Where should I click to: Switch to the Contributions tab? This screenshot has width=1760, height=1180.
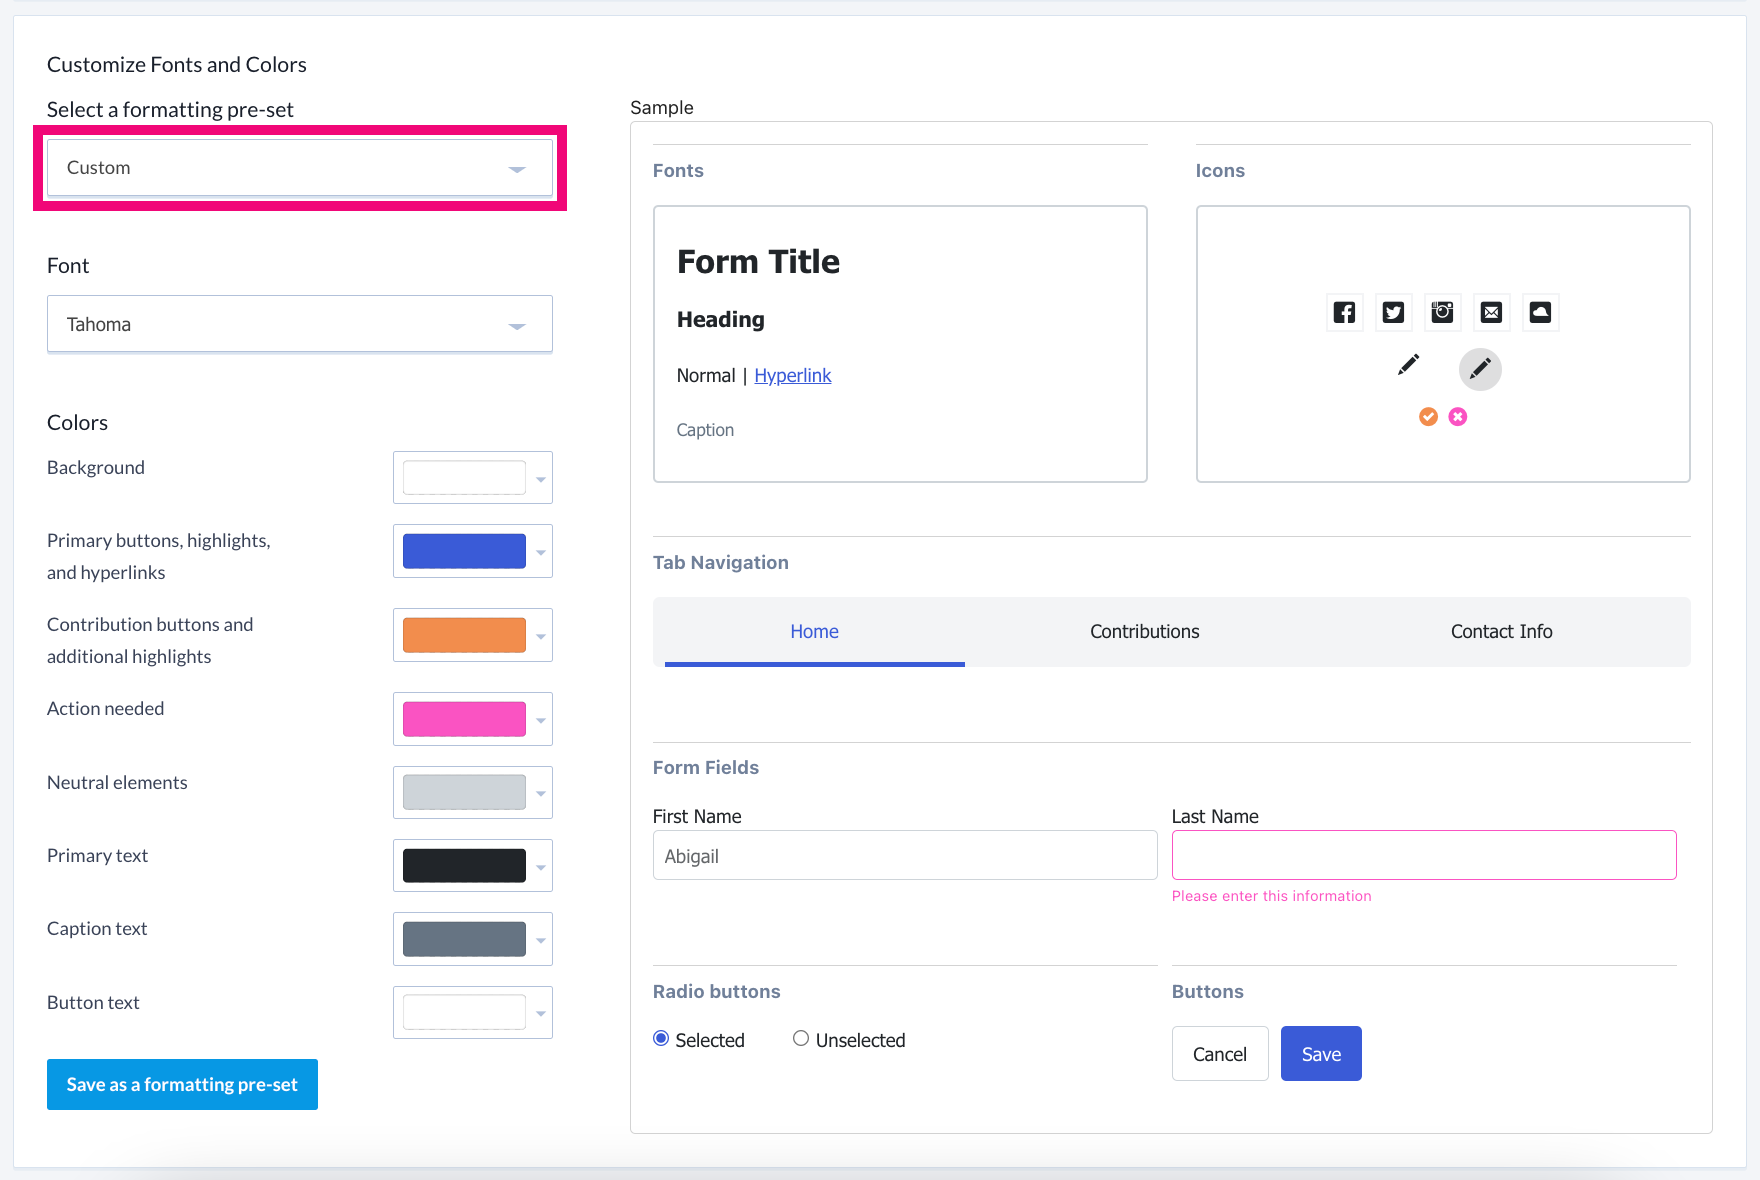1144,632
